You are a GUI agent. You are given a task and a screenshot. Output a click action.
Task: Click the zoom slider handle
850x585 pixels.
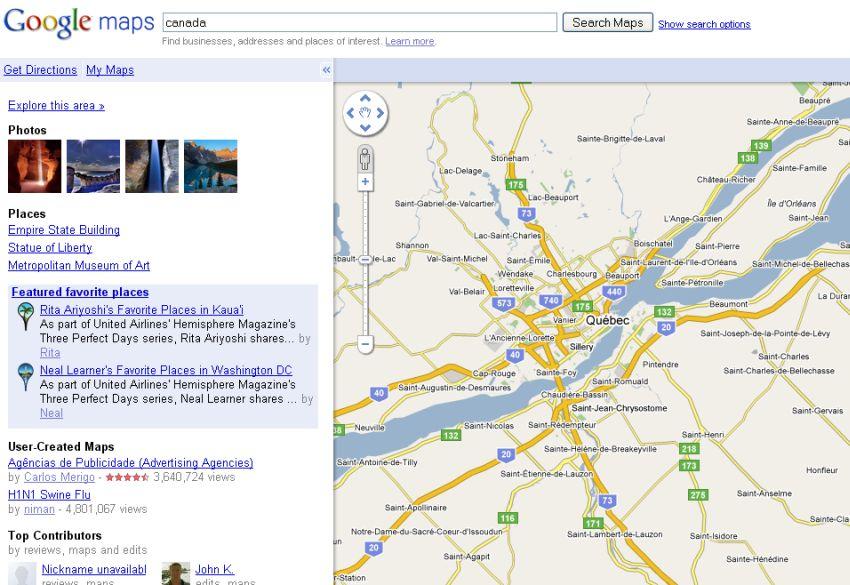point(365,259)
